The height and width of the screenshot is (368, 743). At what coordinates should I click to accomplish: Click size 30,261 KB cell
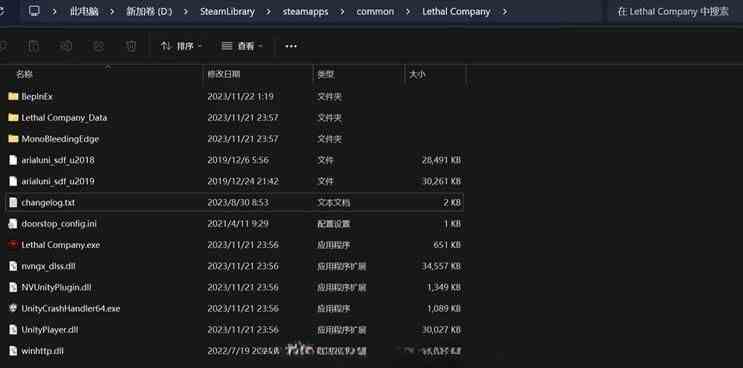point(441,181)
